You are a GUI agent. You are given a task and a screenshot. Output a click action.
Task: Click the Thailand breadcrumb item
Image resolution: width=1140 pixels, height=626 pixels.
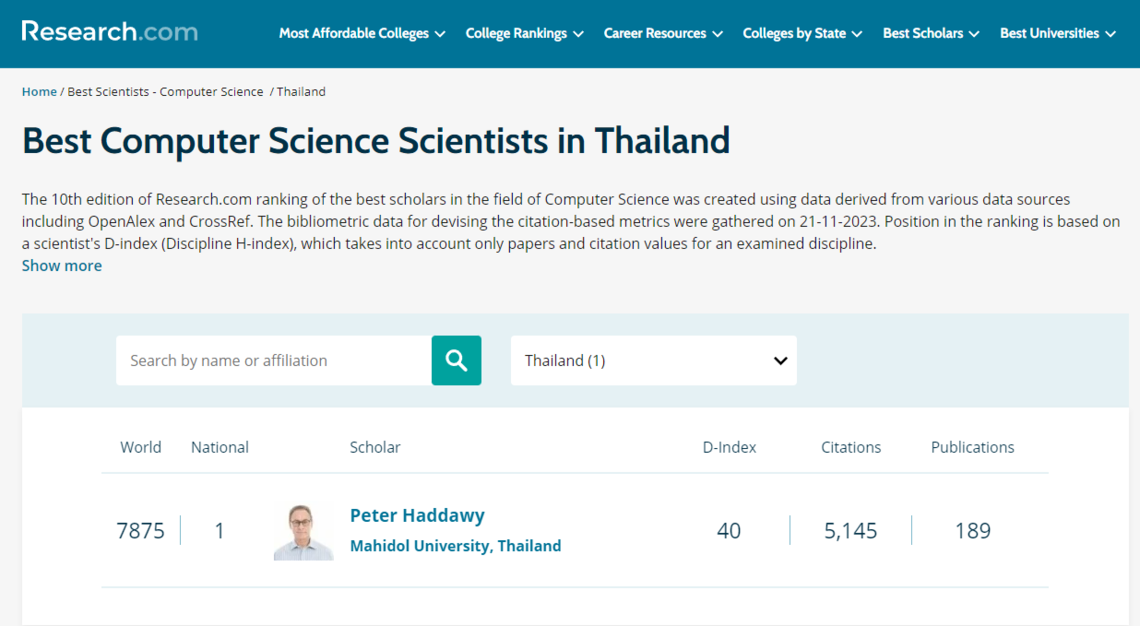[x=301, y=92]
